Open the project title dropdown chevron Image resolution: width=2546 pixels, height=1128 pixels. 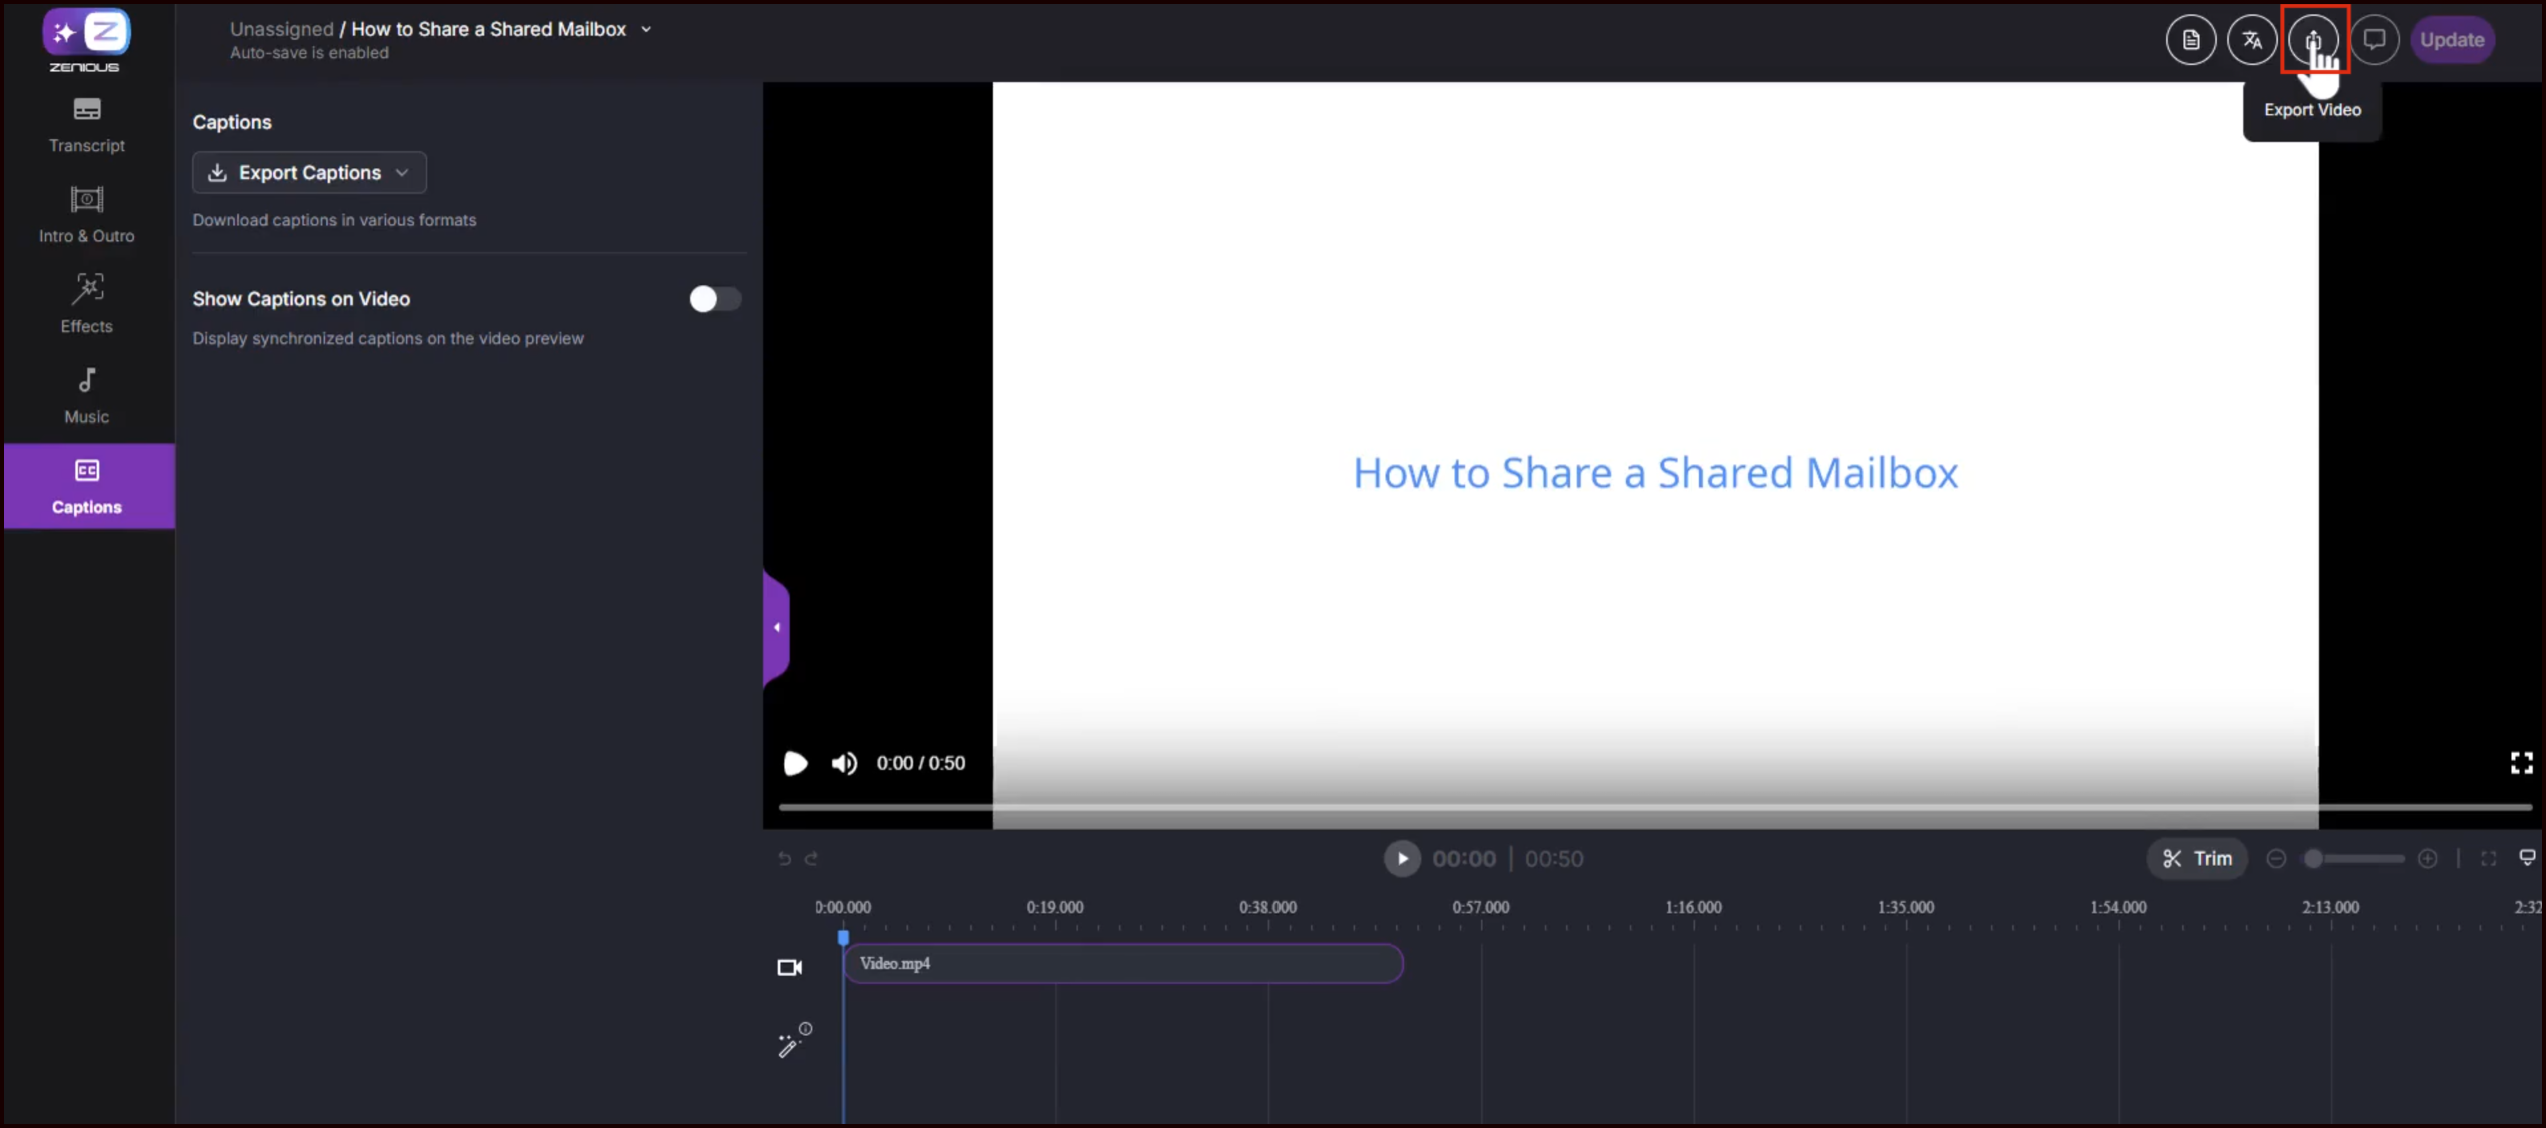pyautogui.click(x=646, y=30)
